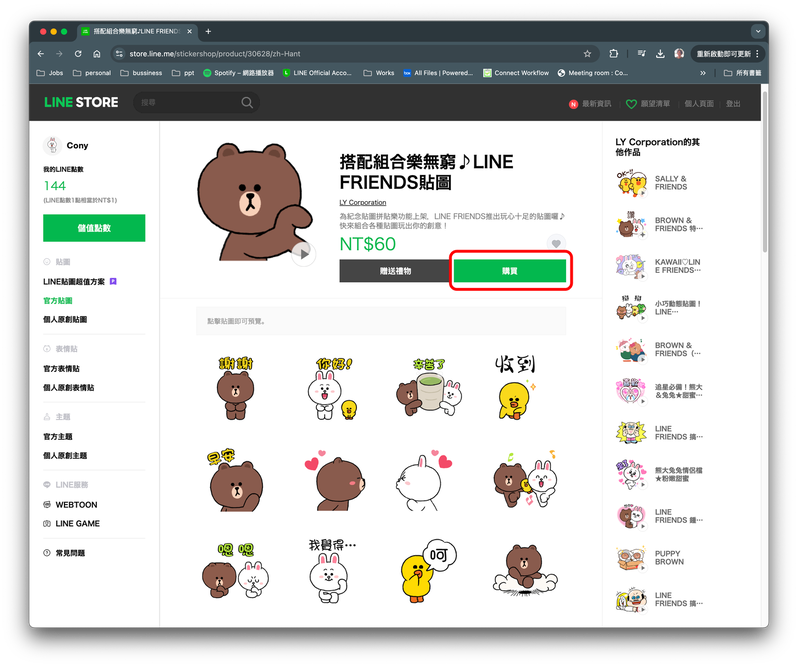
Task: Click the 登出 logout link
Action: click(733, 104)
